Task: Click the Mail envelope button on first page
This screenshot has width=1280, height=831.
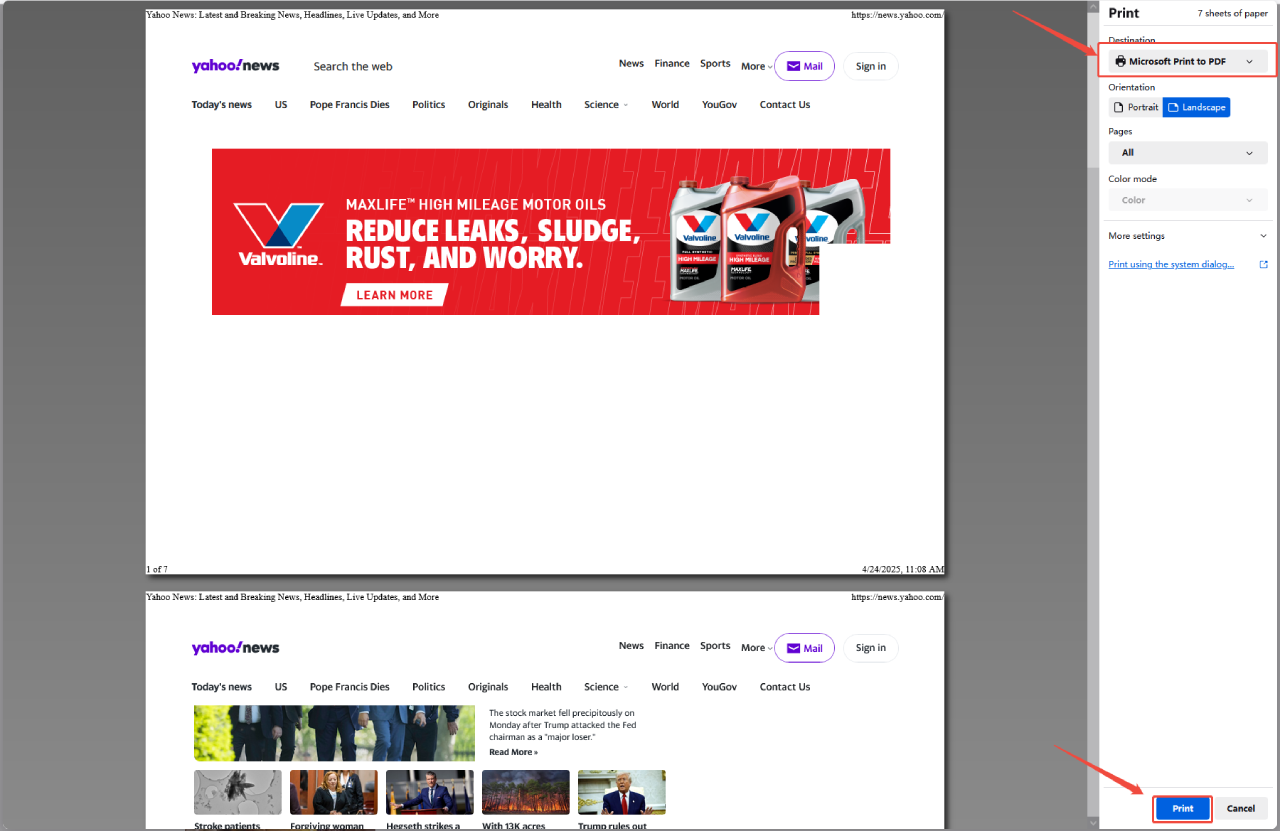Action: point(804,66)
